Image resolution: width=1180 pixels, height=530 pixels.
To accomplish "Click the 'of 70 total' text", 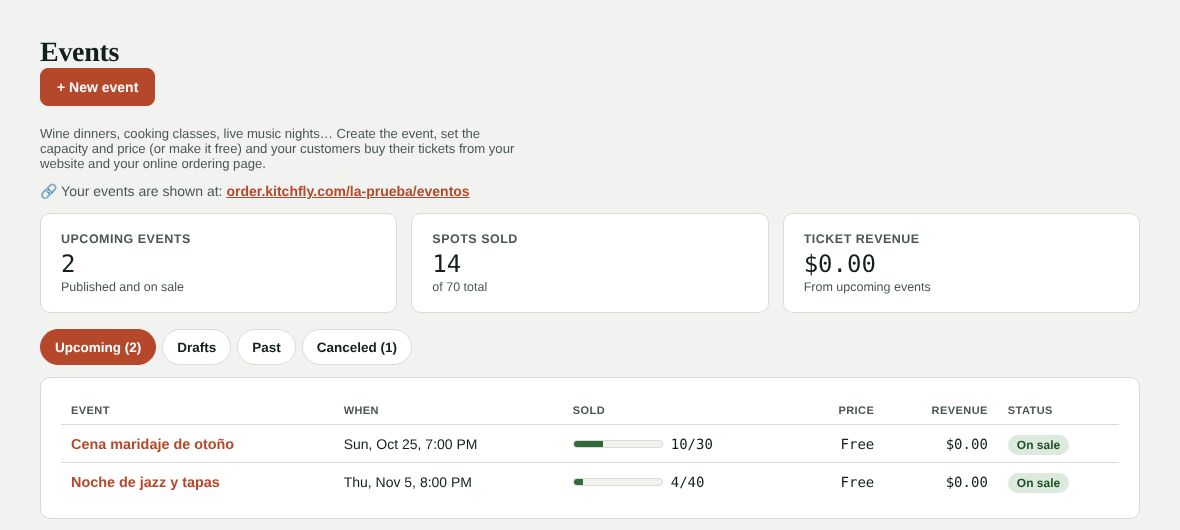I will click(460, 287).
